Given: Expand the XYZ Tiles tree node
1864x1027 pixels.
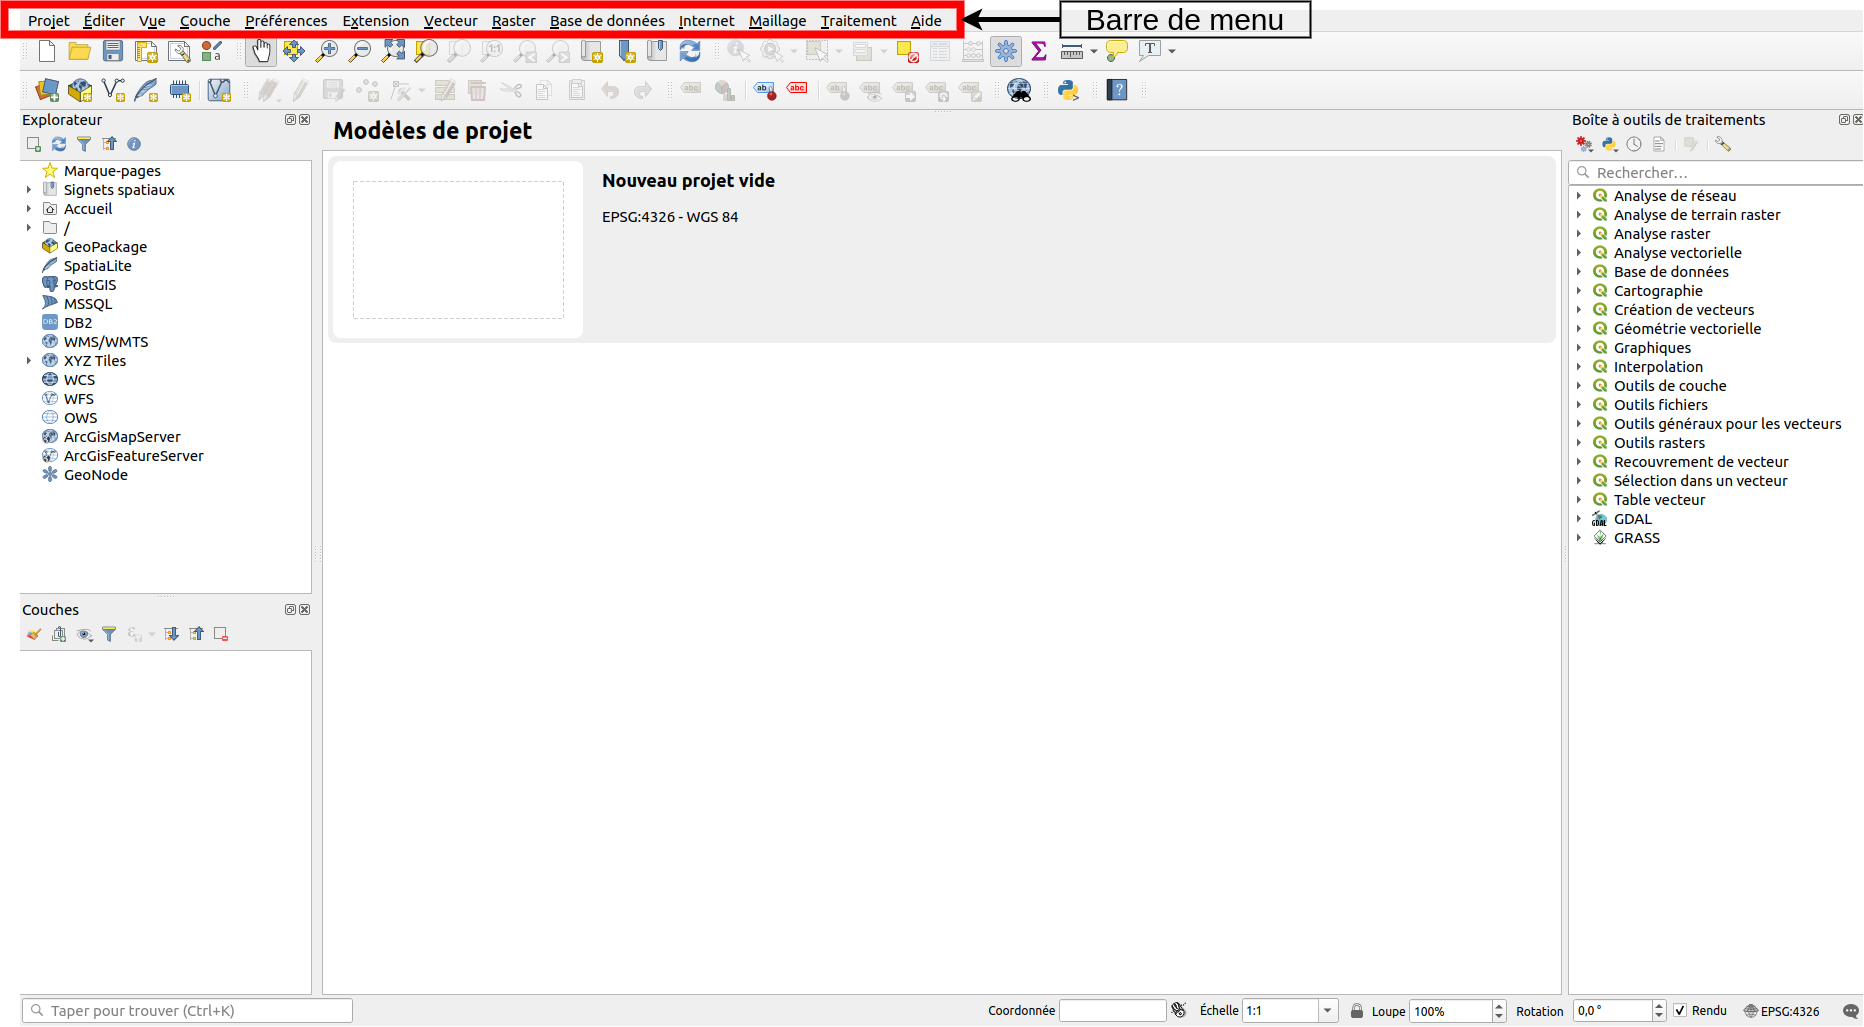Looking at the screenshot, I should 29,361.
